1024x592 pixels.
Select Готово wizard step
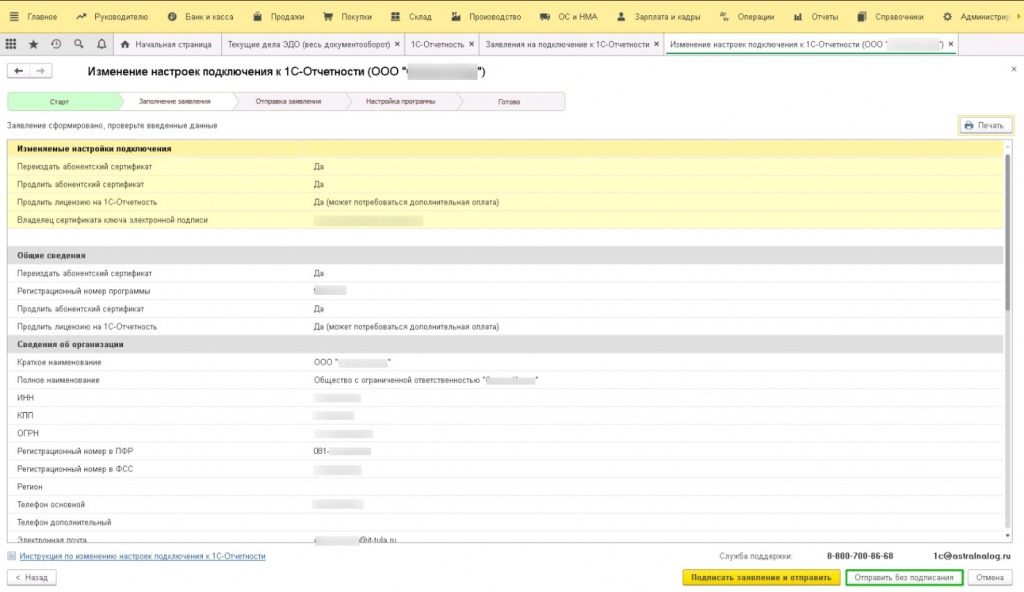pyautogui.click(x=509, y=101)
